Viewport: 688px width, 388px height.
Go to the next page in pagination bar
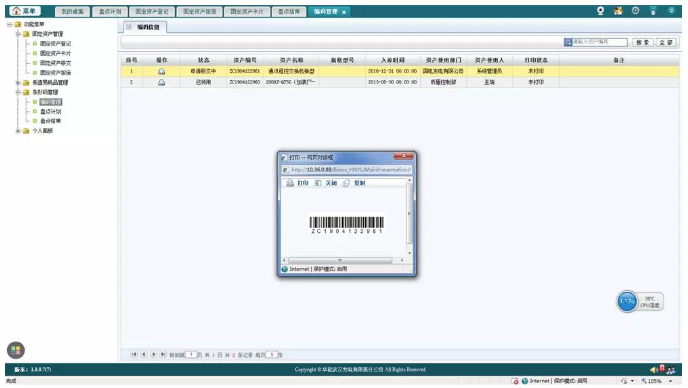(154, 354)
